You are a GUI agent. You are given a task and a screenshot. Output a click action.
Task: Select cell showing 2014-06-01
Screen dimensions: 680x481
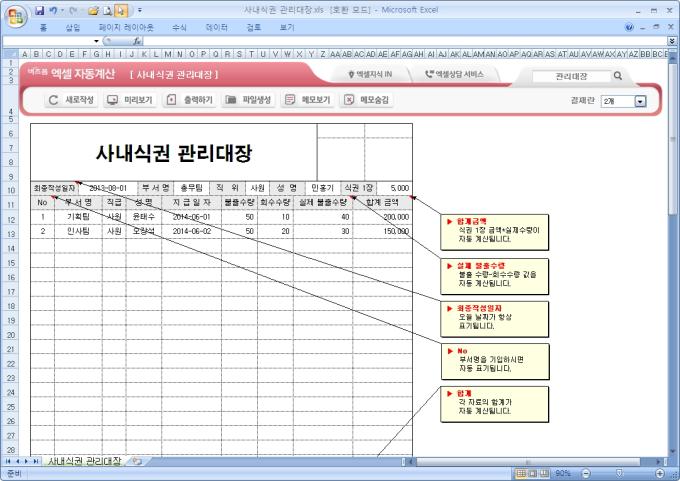coord(192,217)
